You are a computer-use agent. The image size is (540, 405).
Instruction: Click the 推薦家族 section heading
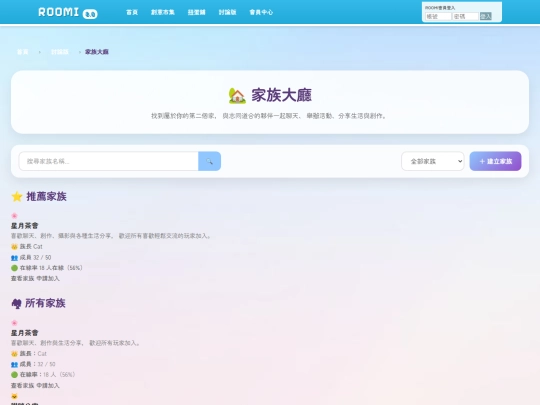[x=46, y=196]
